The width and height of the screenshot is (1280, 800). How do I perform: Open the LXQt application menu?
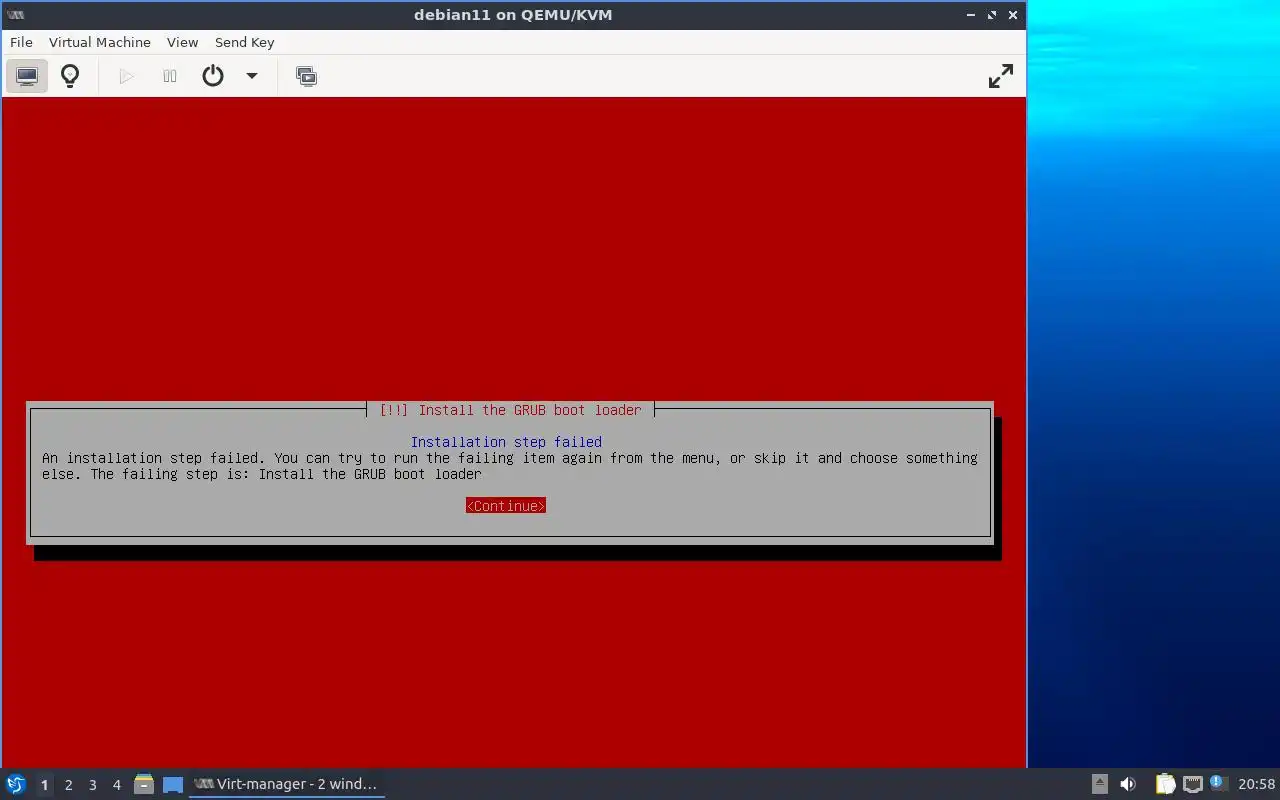coord(15,784)
